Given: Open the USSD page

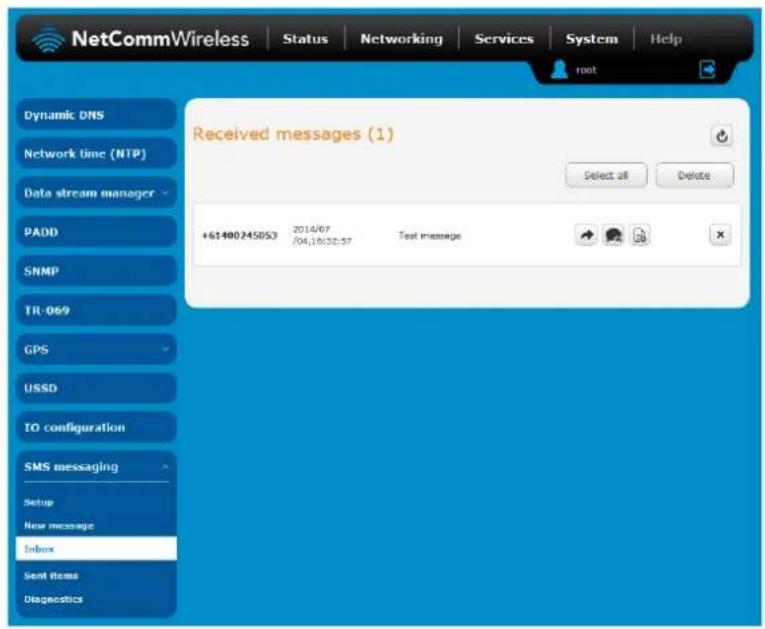Looking at the screenshot, I should (96, 388).
